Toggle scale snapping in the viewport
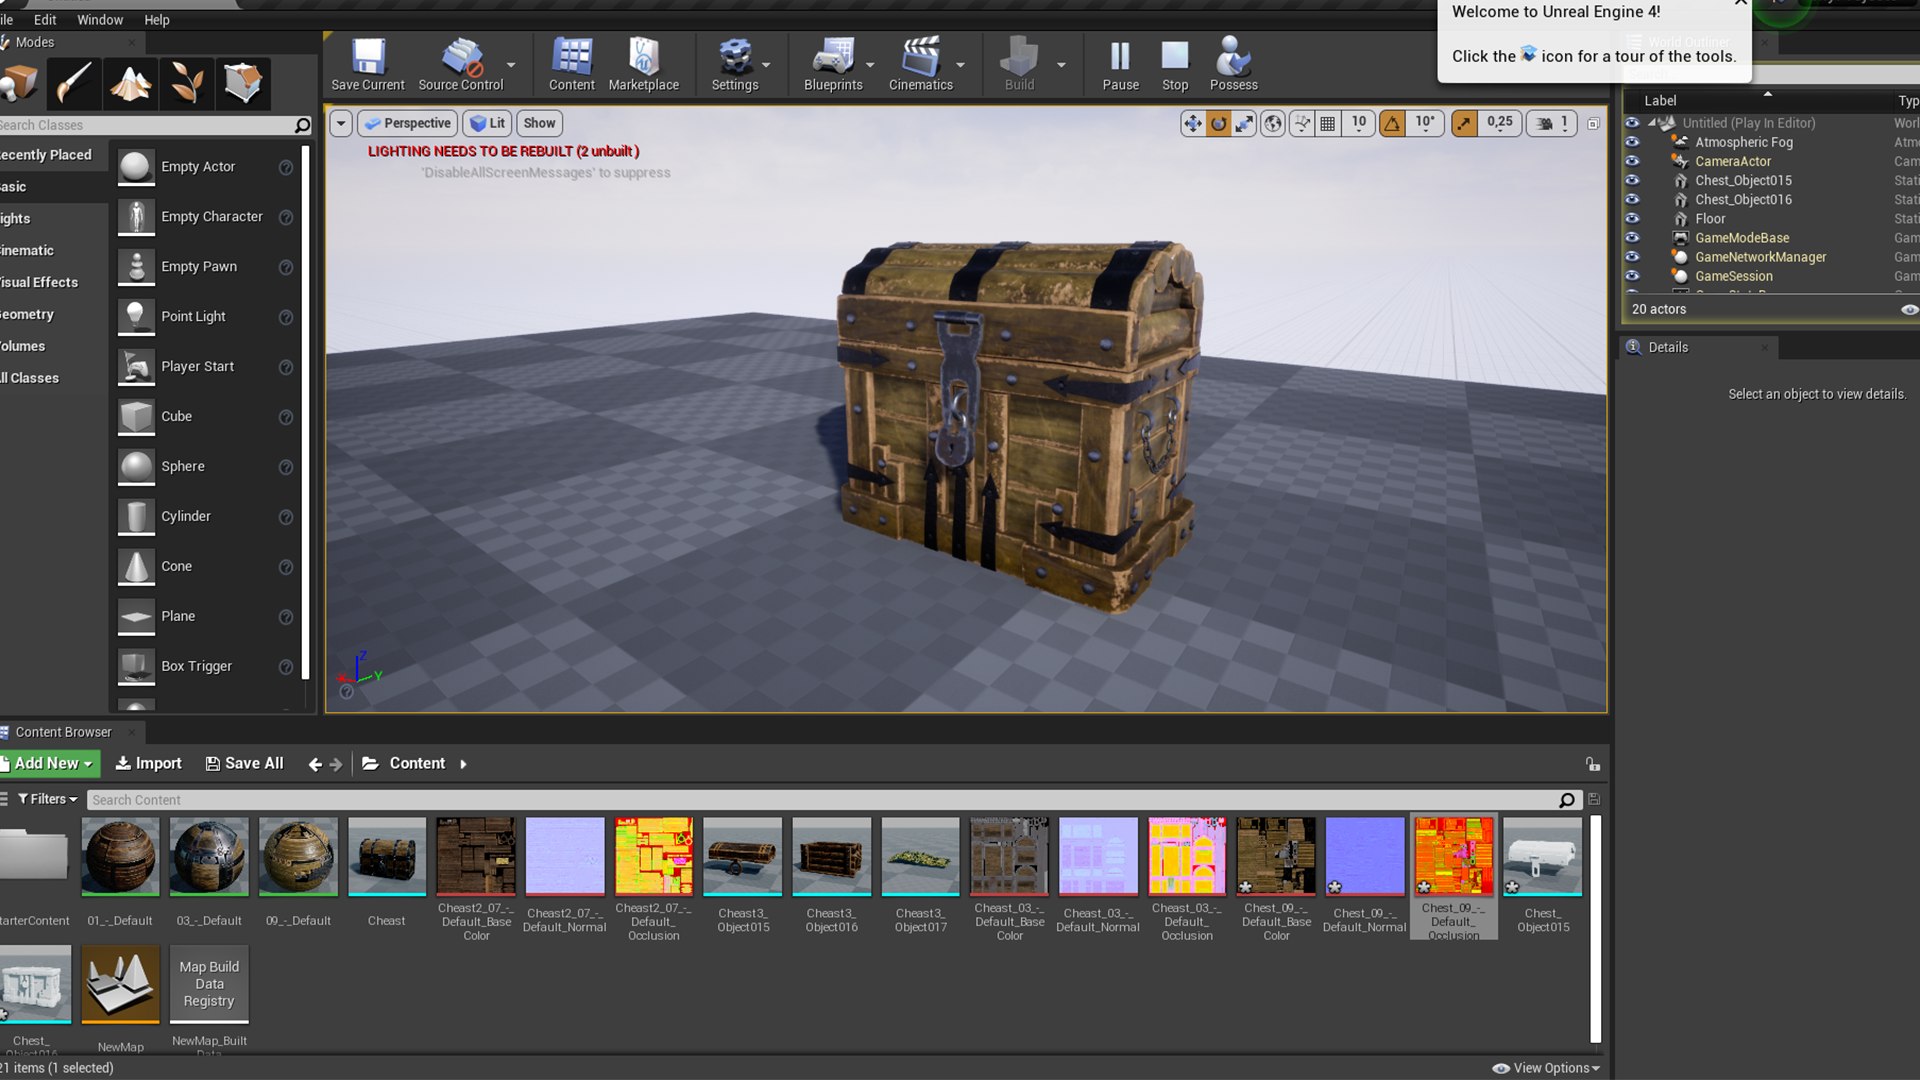1920x1080 pixels. click(x=1464, y=123)
